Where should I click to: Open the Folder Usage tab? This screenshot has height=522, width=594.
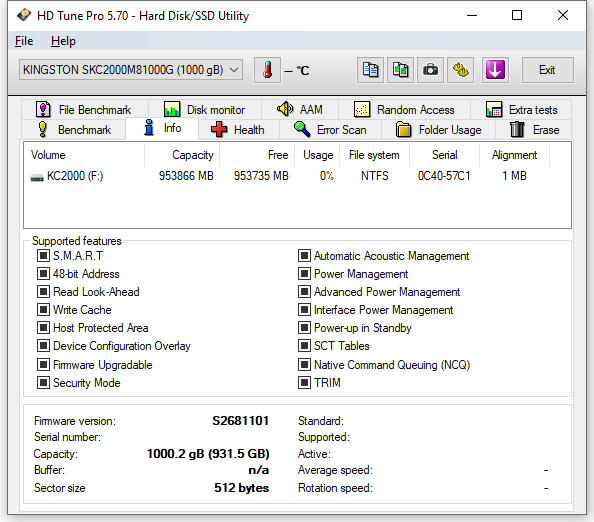click(x=439, y=130)
